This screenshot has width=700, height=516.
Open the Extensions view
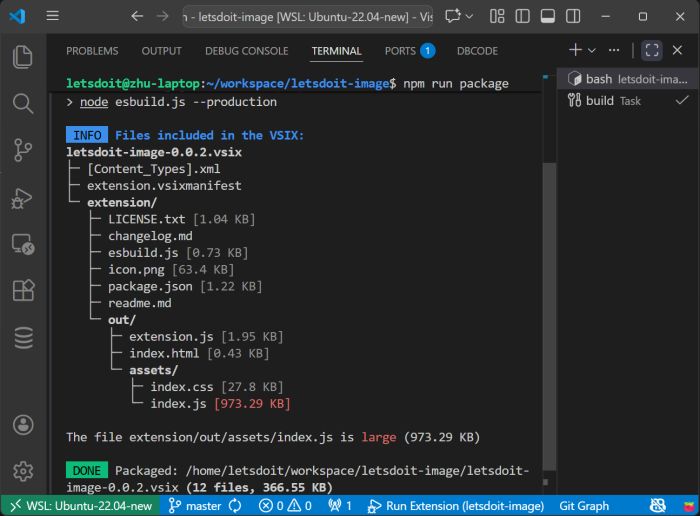click(x=23, y=291)
